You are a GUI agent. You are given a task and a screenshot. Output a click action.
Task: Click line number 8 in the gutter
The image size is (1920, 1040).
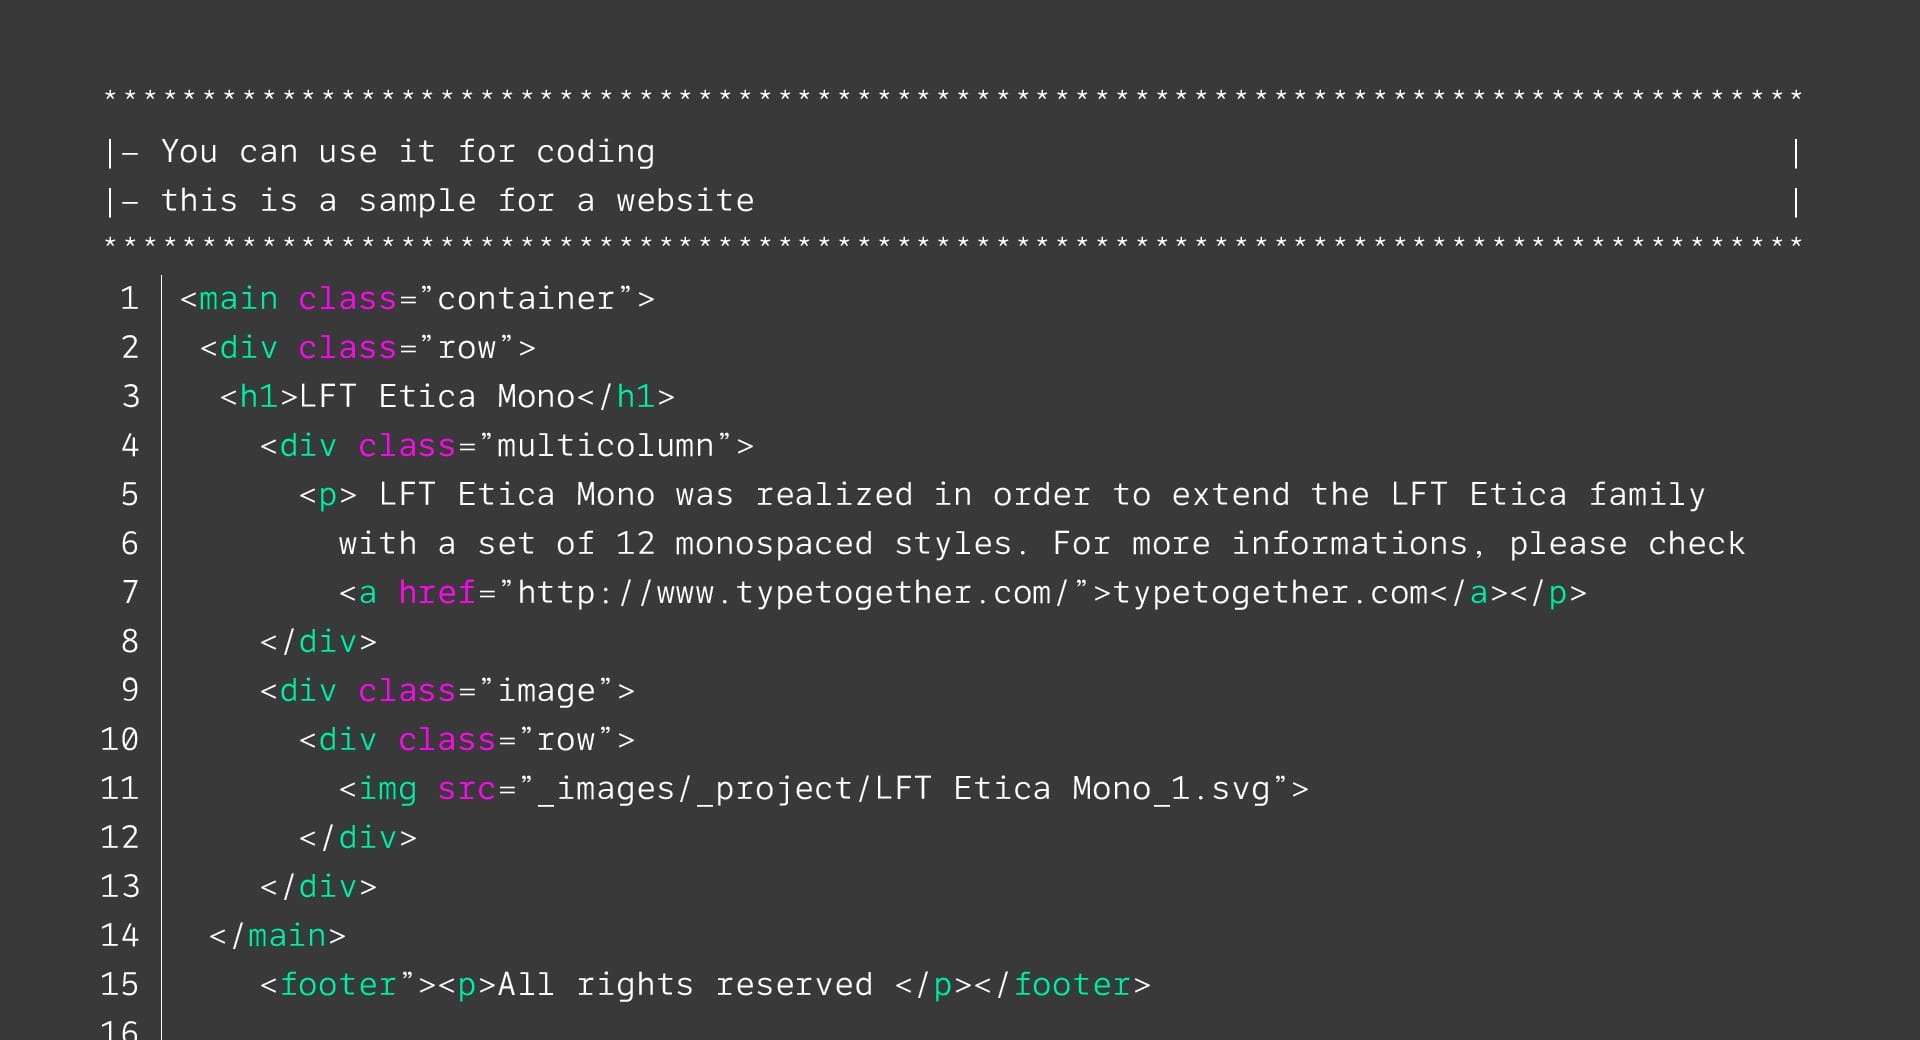coord(129,641)
